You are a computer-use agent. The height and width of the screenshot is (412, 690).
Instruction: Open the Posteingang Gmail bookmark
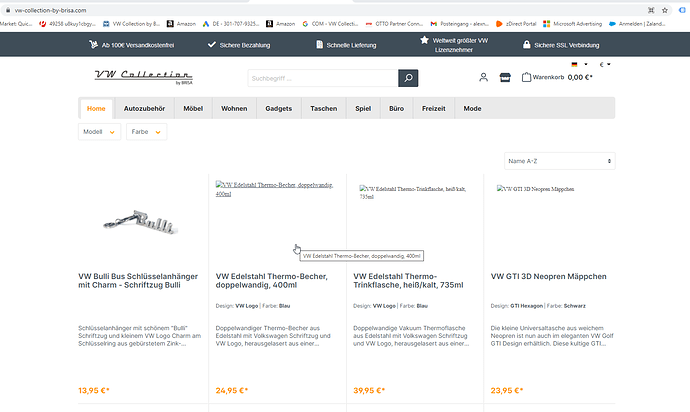click(x=459, y=24)
